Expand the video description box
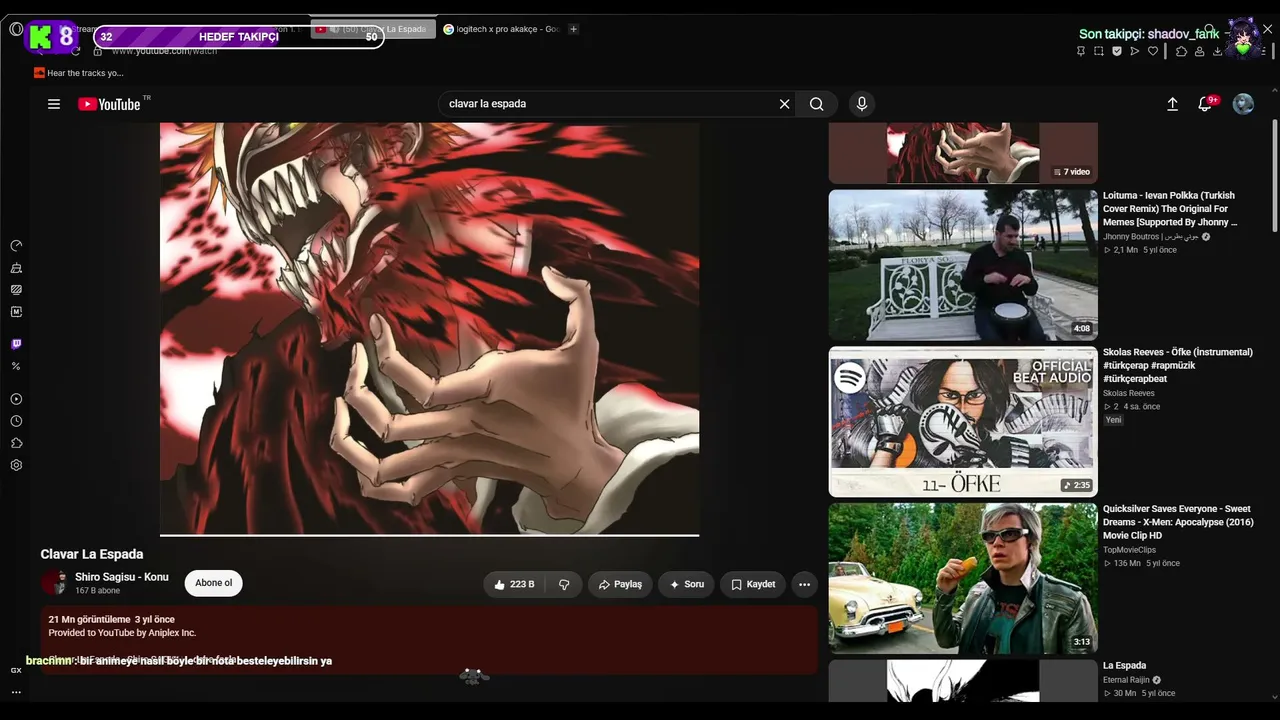 pyautogui.click(x=429, y=639)
